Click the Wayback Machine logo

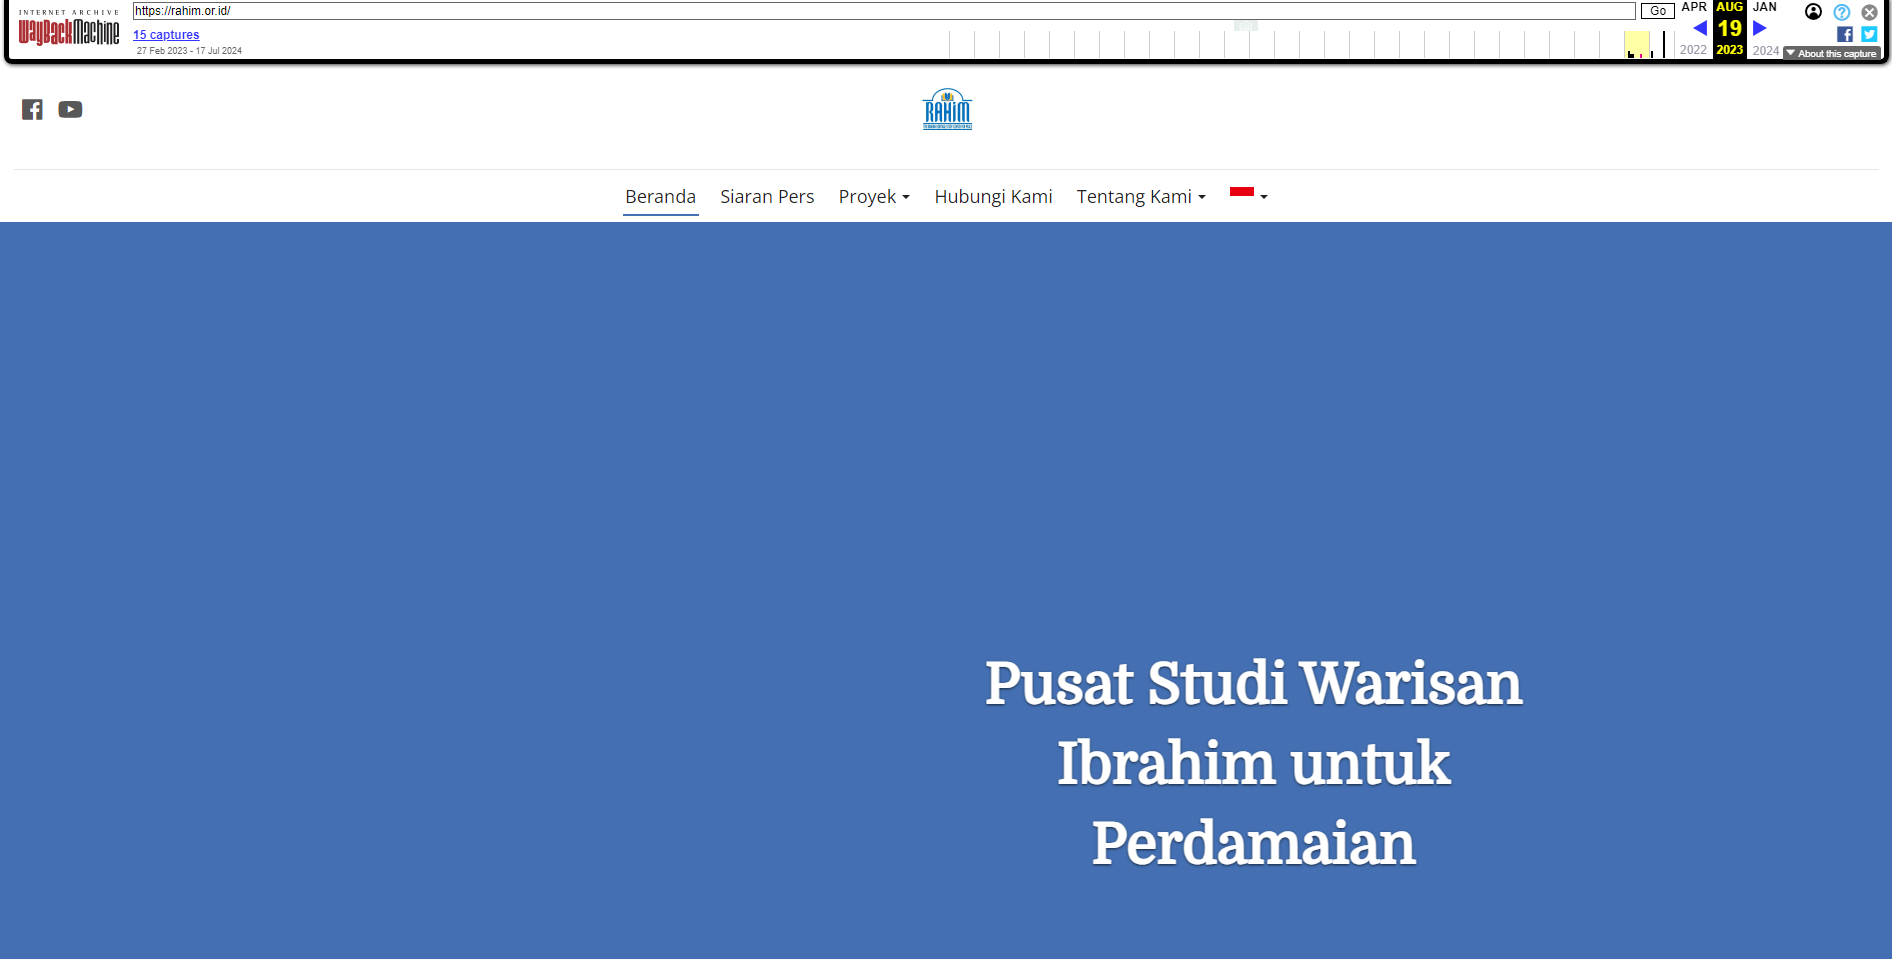(x=69, y=30)
